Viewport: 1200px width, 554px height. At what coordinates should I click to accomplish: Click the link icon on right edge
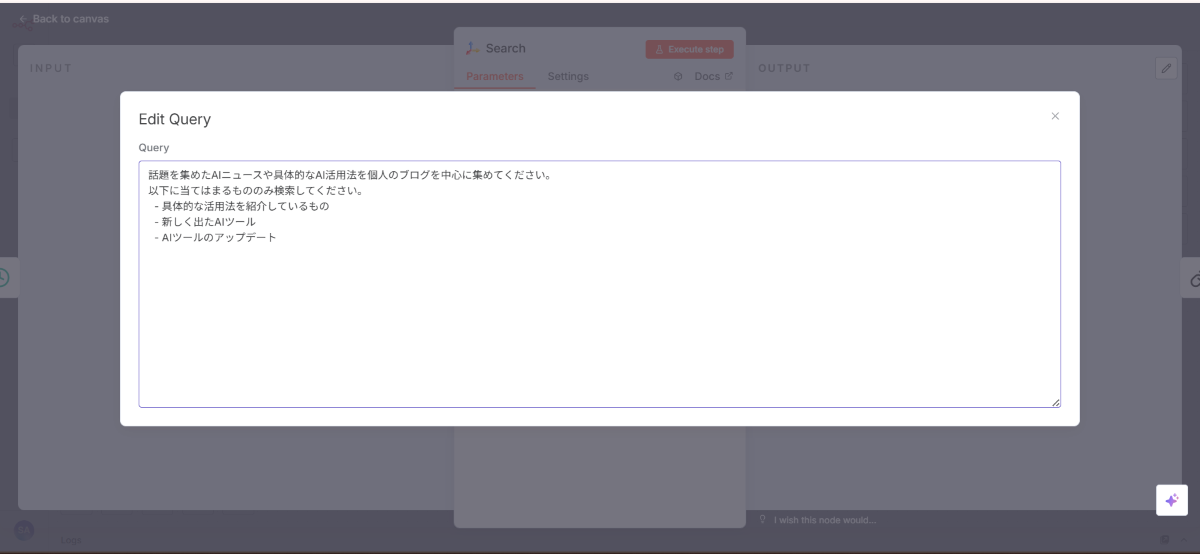point(1194,280)
